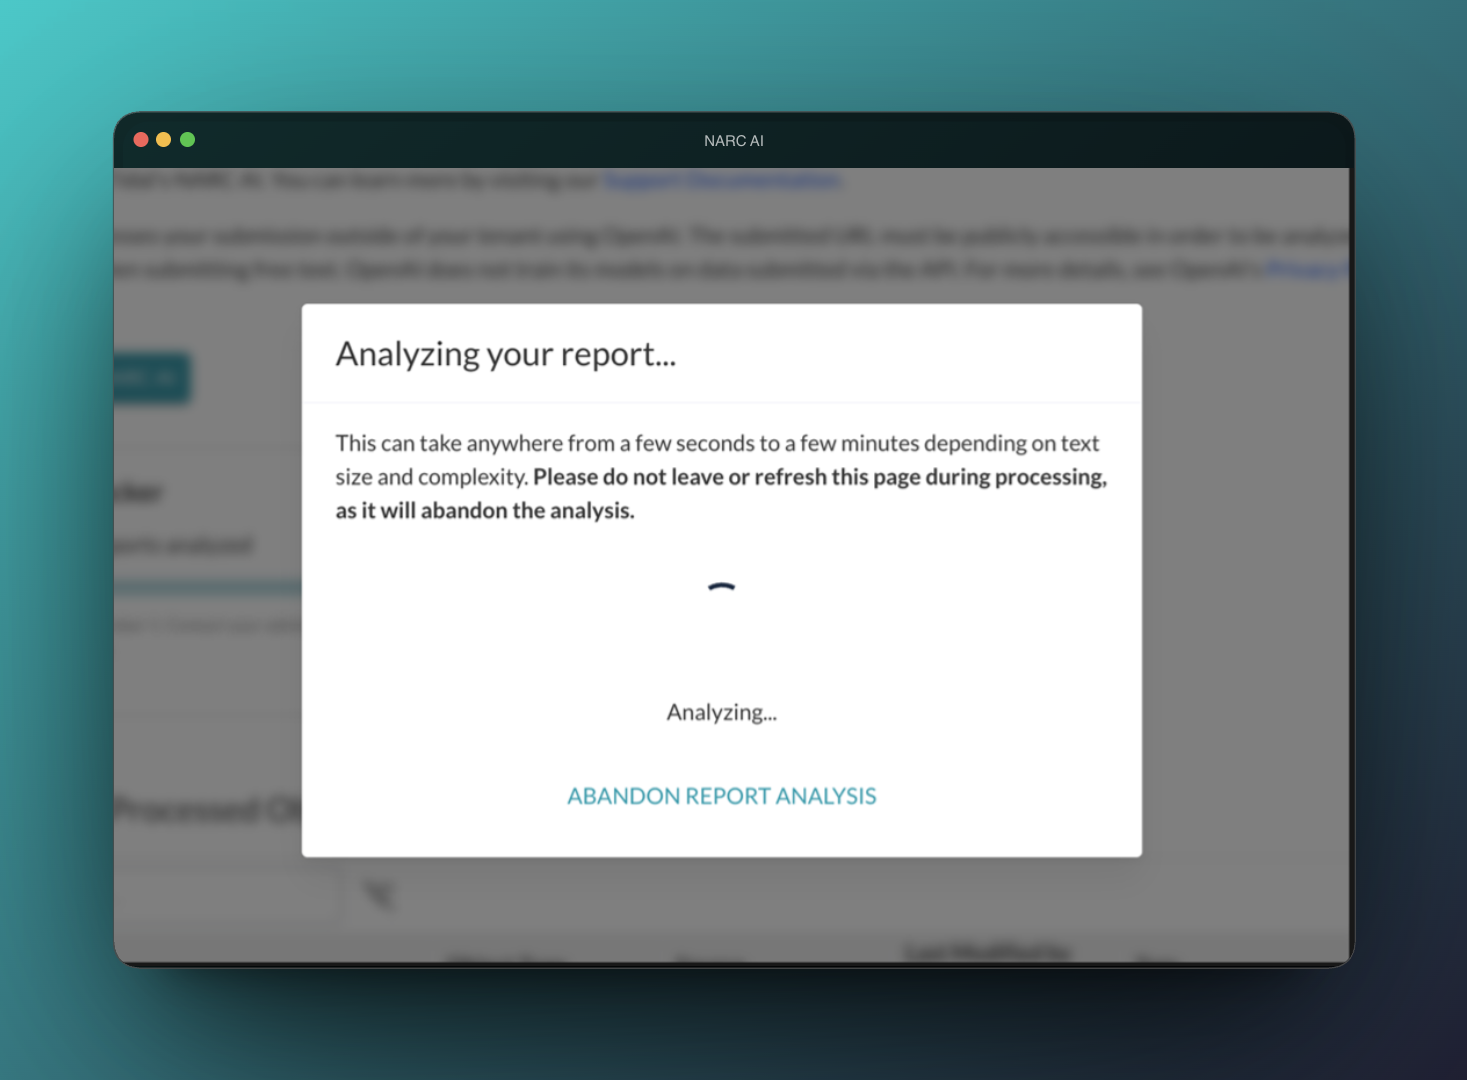Click the "Analyzing..." status text below spinner
This screenshot has width=1467, height=1080.
point(721,712)
